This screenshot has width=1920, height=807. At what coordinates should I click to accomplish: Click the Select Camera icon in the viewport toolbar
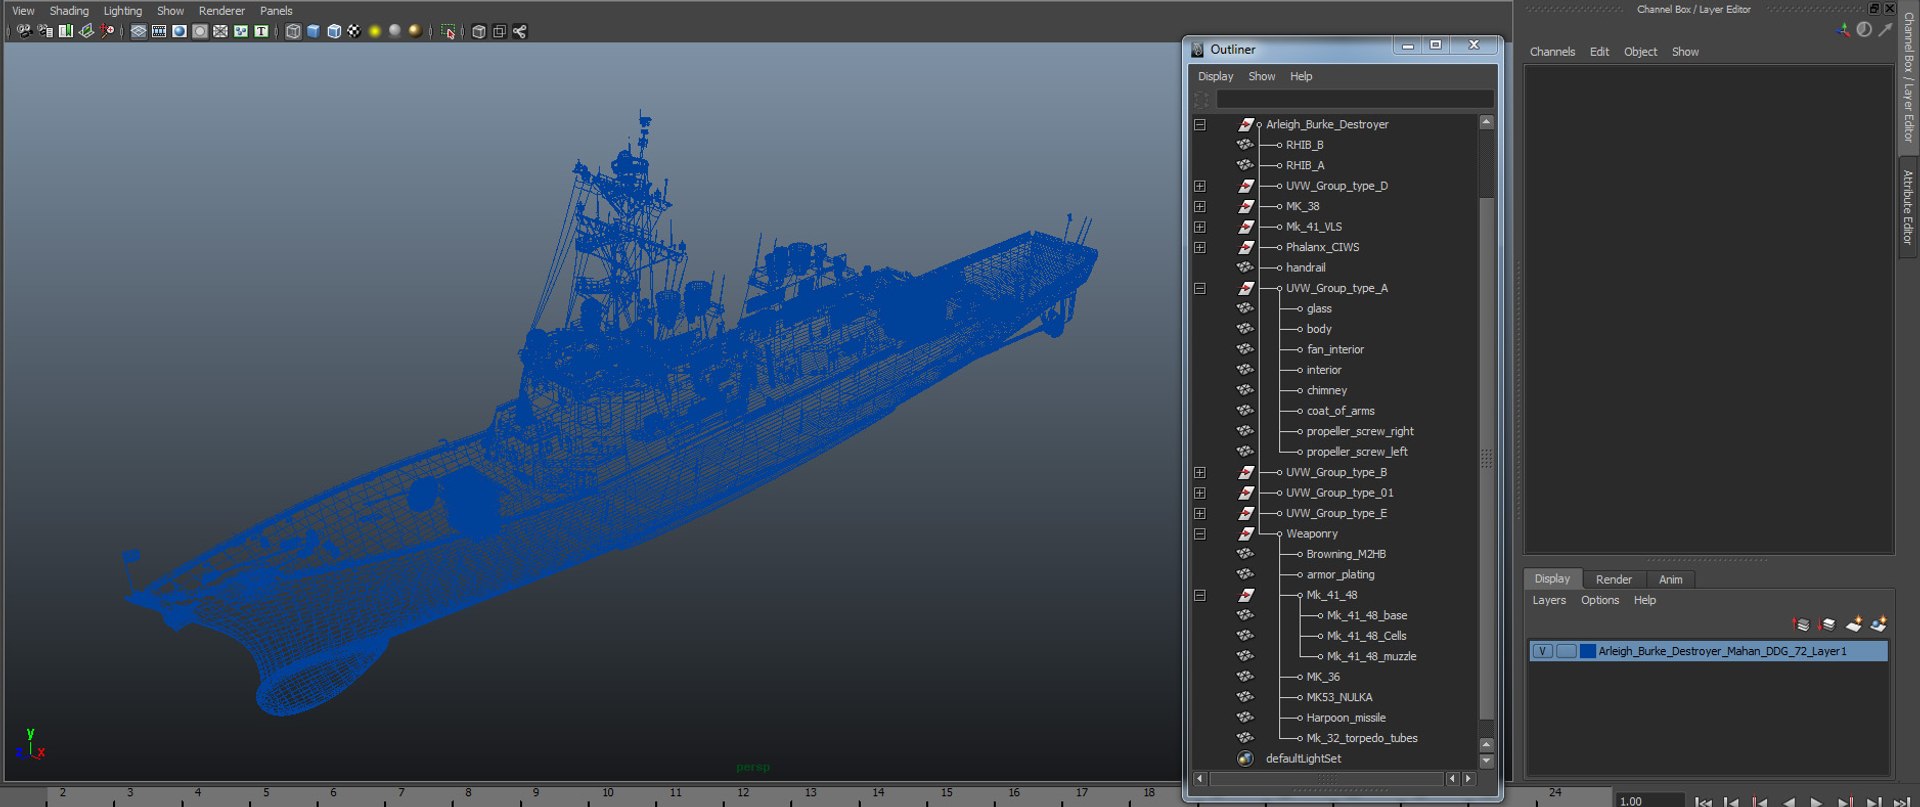point(24,31)
